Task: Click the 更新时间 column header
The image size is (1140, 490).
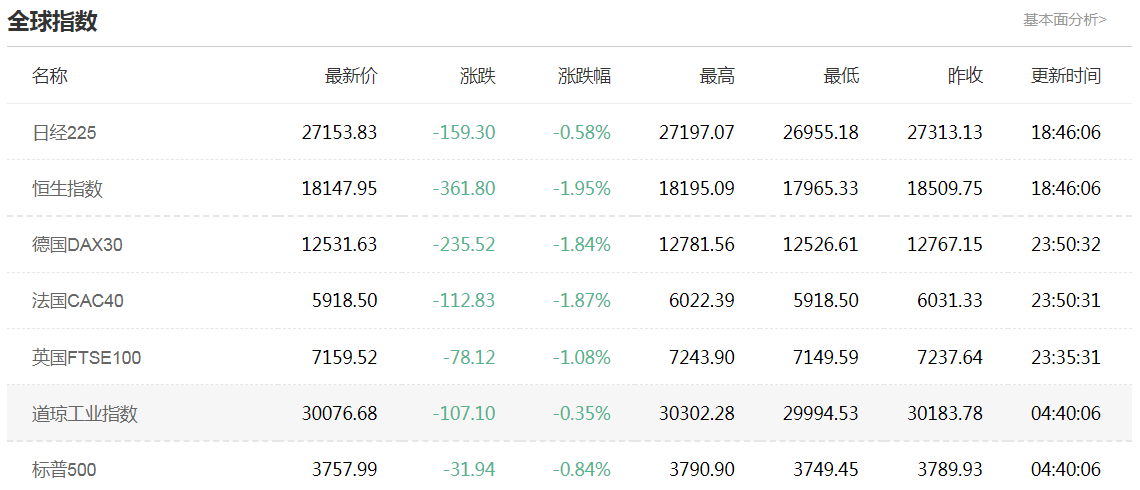Action: 1066,76
